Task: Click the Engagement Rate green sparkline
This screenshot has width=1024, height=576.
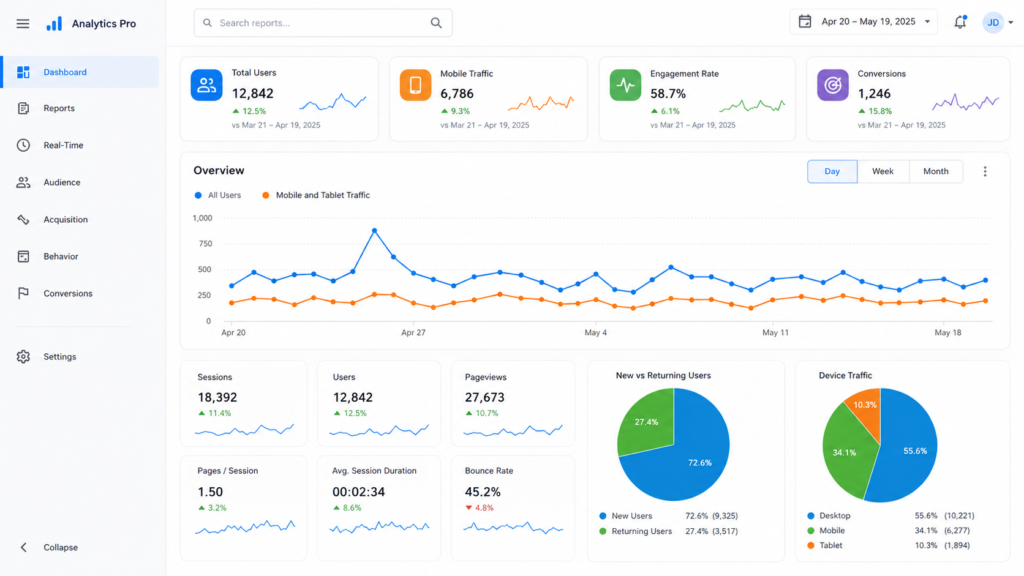Action: click(752, 104)
